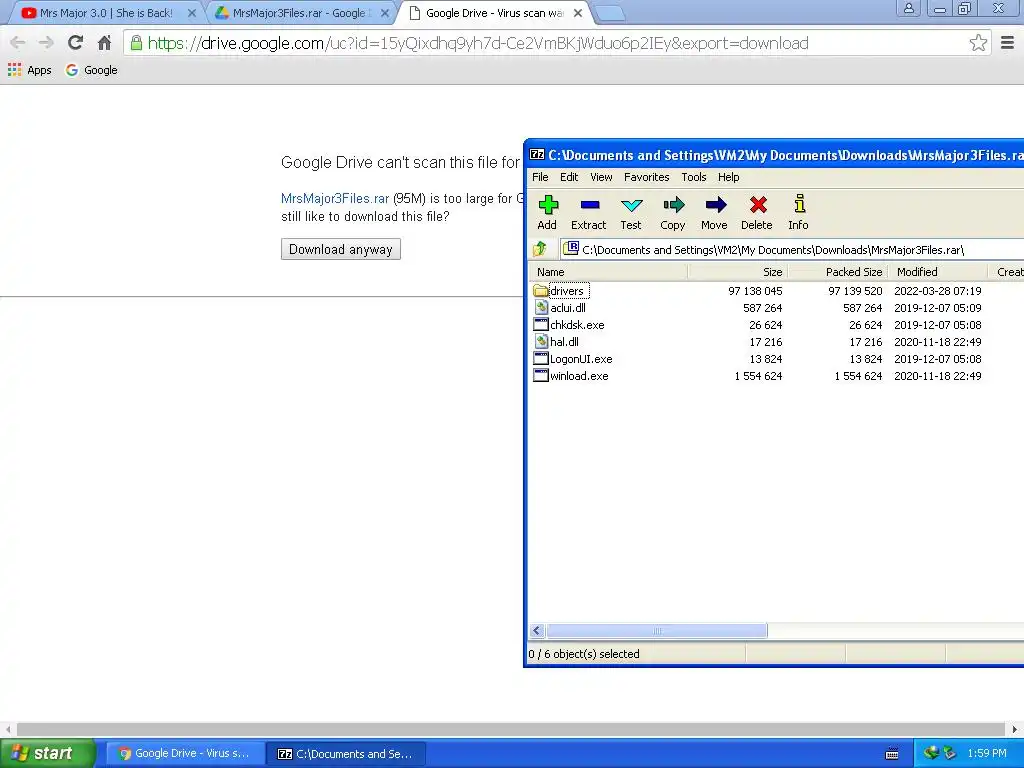The width and height of the screenshot is (1024, 768).
Task: Open the 7-Zip Edit menu
Action: click(x=569, y=177)
